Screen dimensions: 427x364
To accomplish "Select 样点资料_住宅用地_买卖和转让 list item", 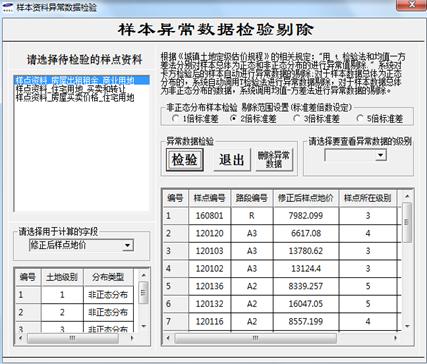I will (x=82, y=89).
